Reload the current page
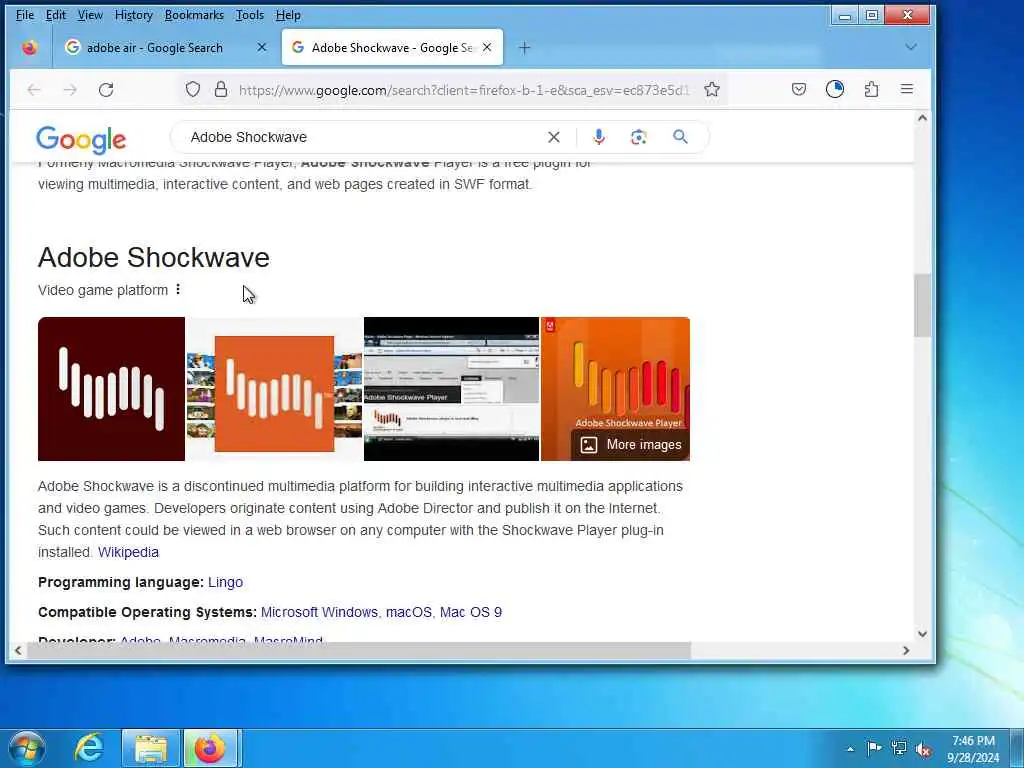 click(106, 89)
